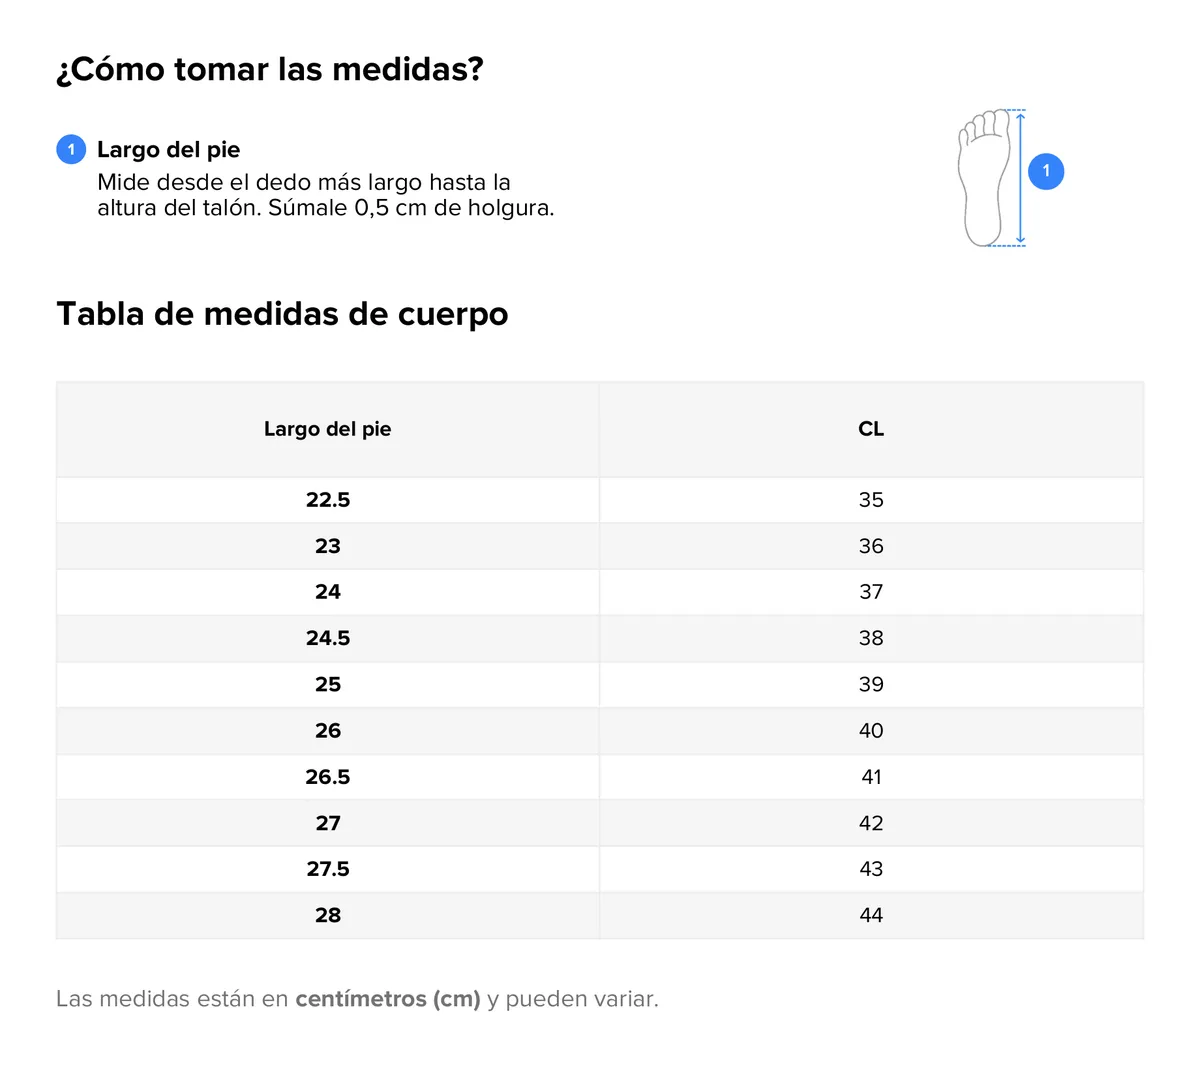Click size 42 in the CL column
The width and height of the screenshot is (1200, 1067).
click(x=871, y=823)
